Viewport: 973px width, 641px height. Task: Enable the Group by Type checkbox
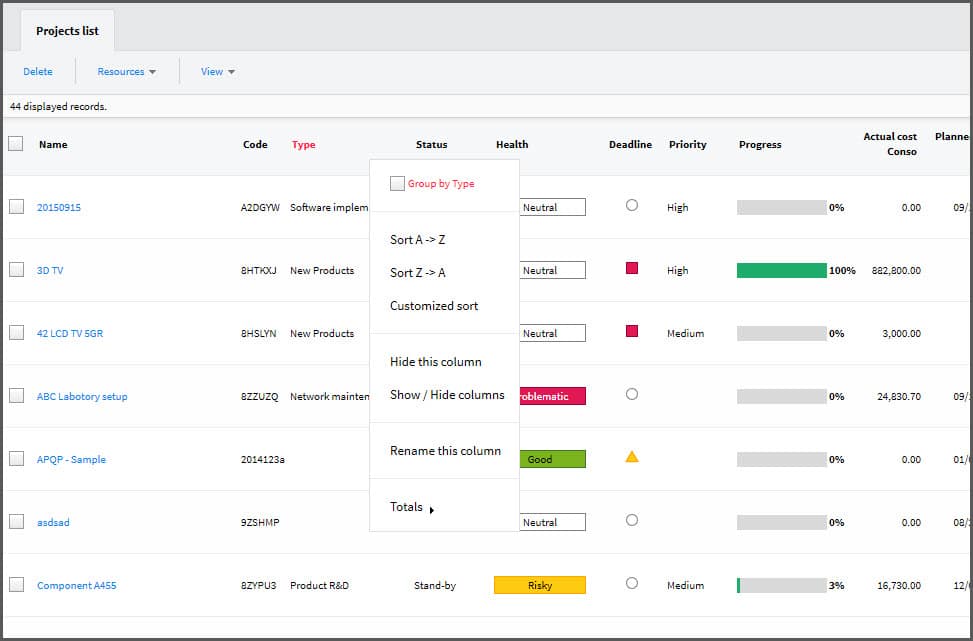point(397,184)
